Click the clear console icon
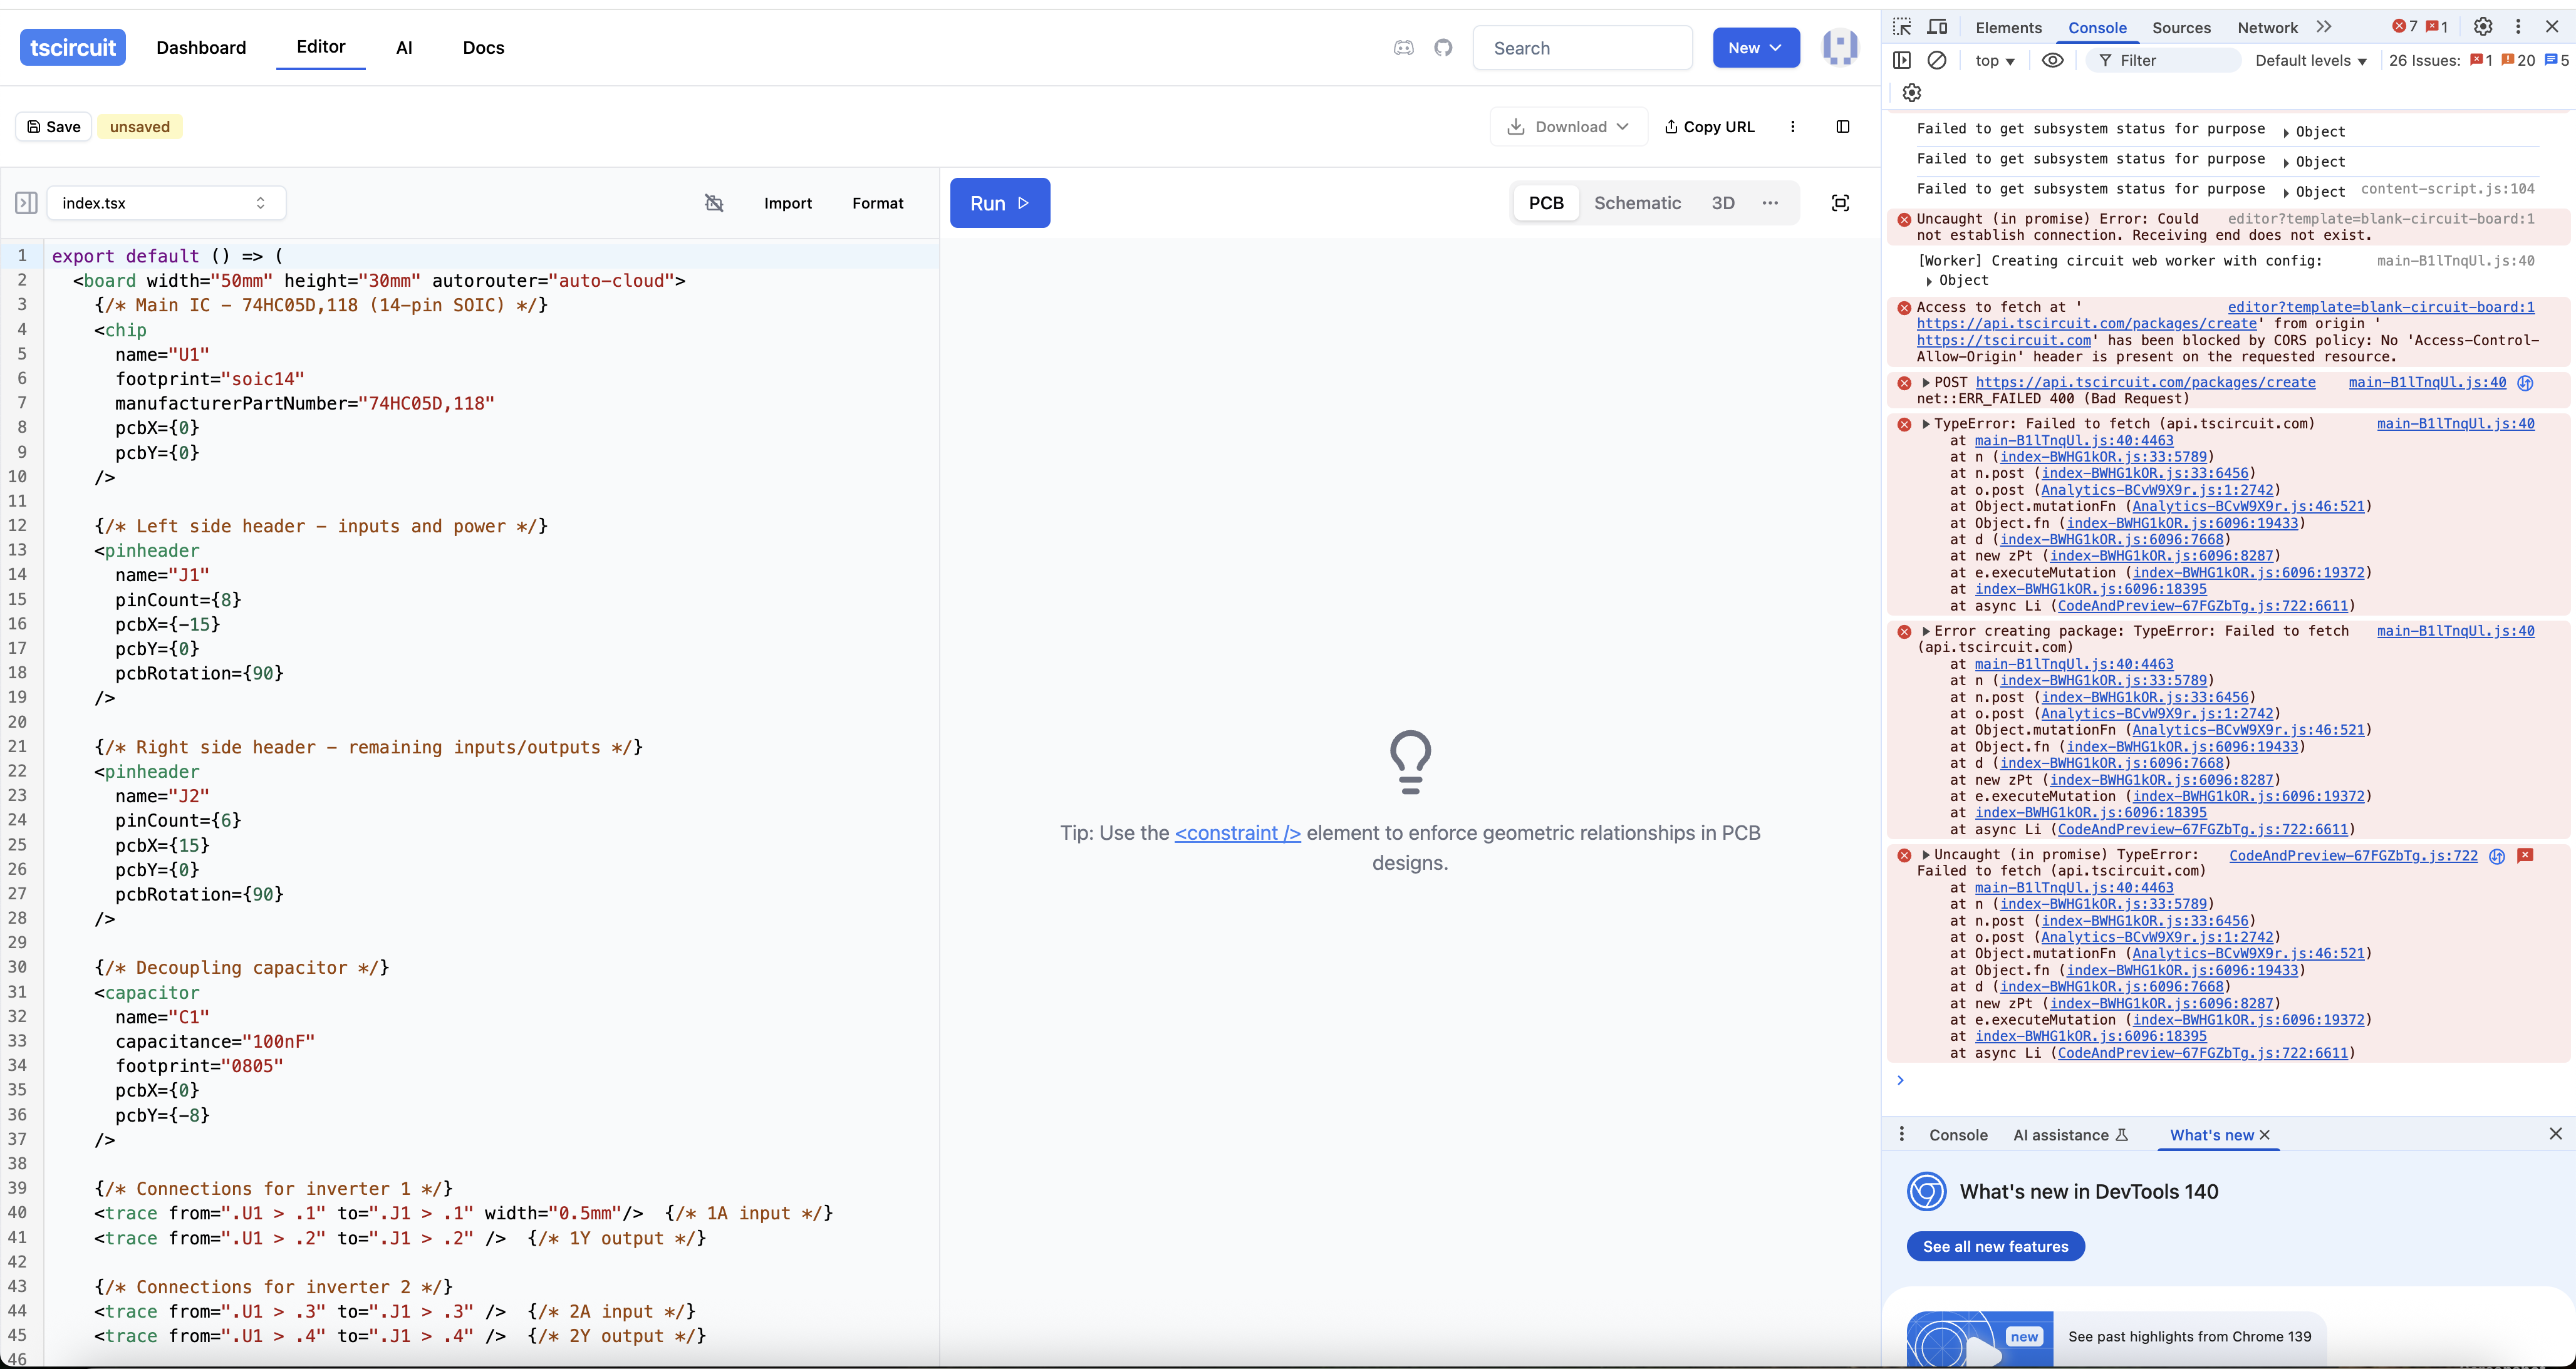Viewport: 2576px width, 1369px height. tap(1937, 60)
